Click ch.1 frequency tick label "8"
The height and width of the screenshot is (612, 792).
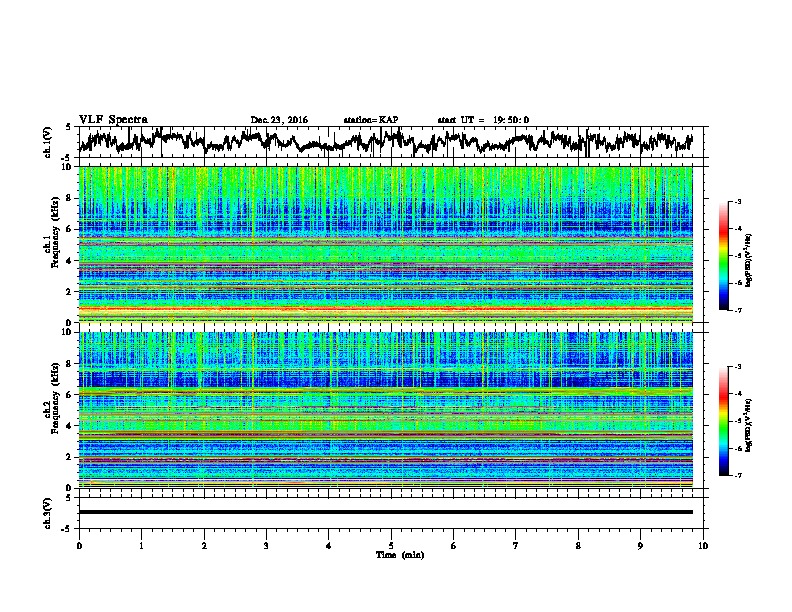pos(70,198)
